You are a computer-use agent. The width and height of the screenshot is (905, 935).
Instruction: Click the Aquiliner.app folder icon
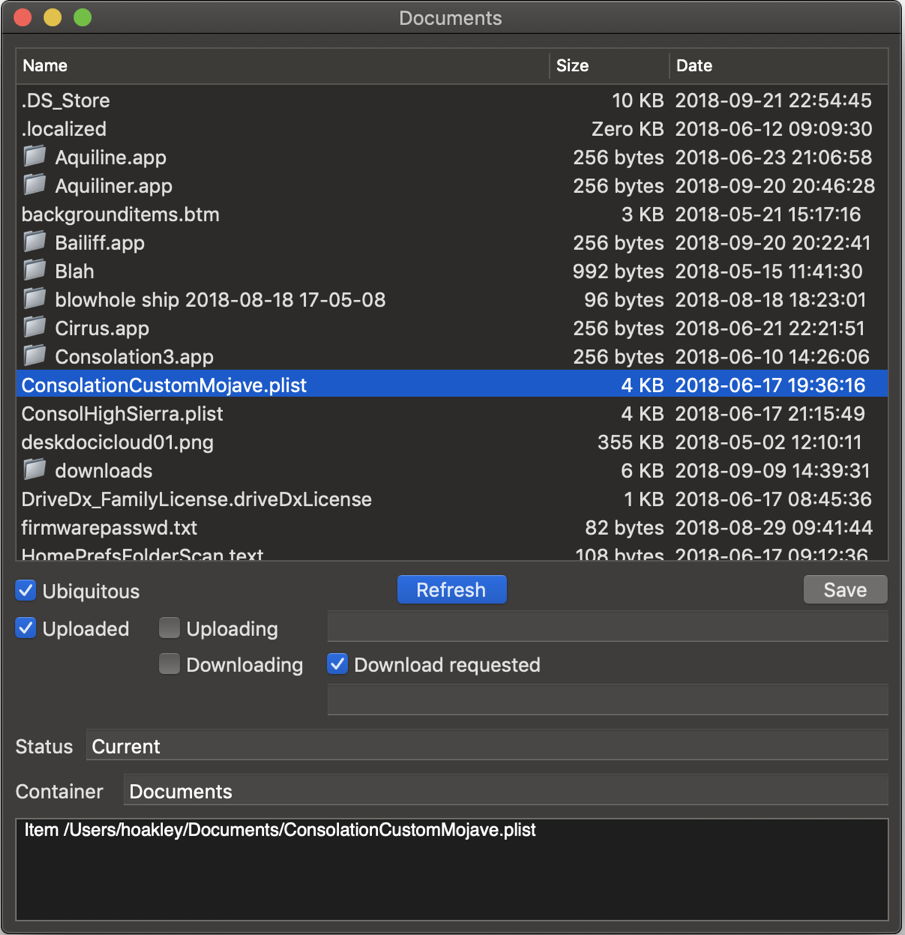click(35, 185)
